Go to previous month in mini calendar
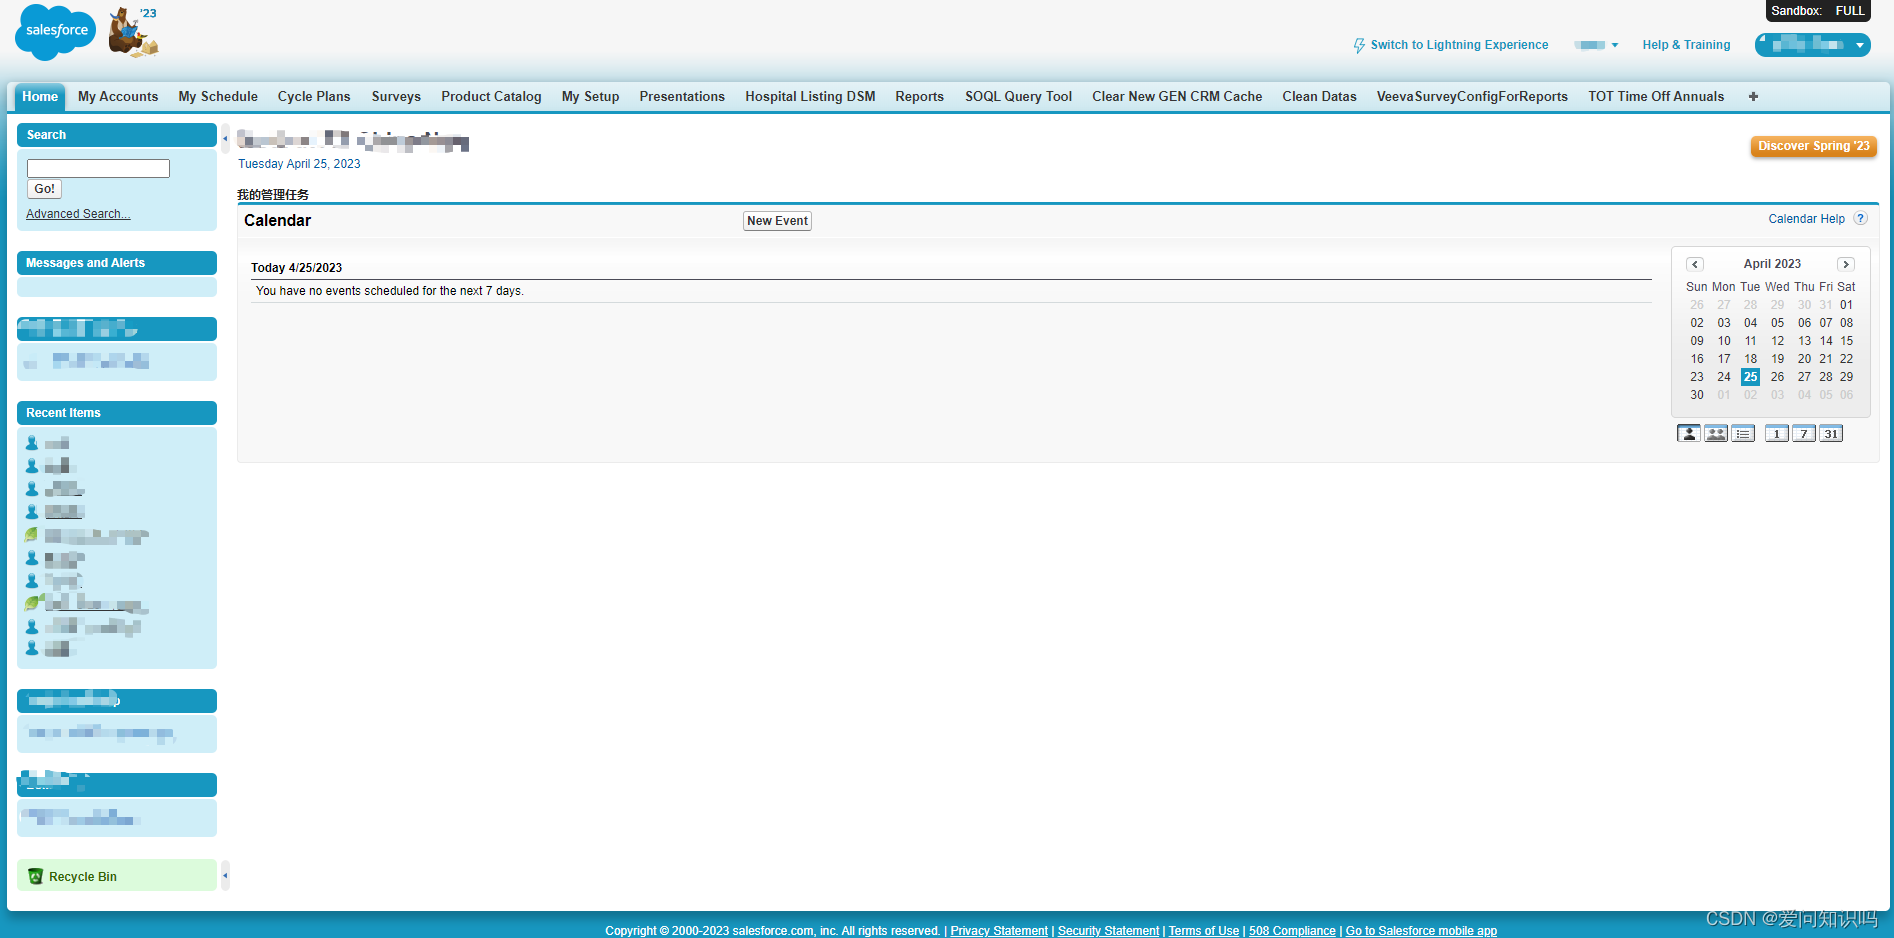Image resolution: width=1894 pixels, height=938 pixels. pos(1695,264)
